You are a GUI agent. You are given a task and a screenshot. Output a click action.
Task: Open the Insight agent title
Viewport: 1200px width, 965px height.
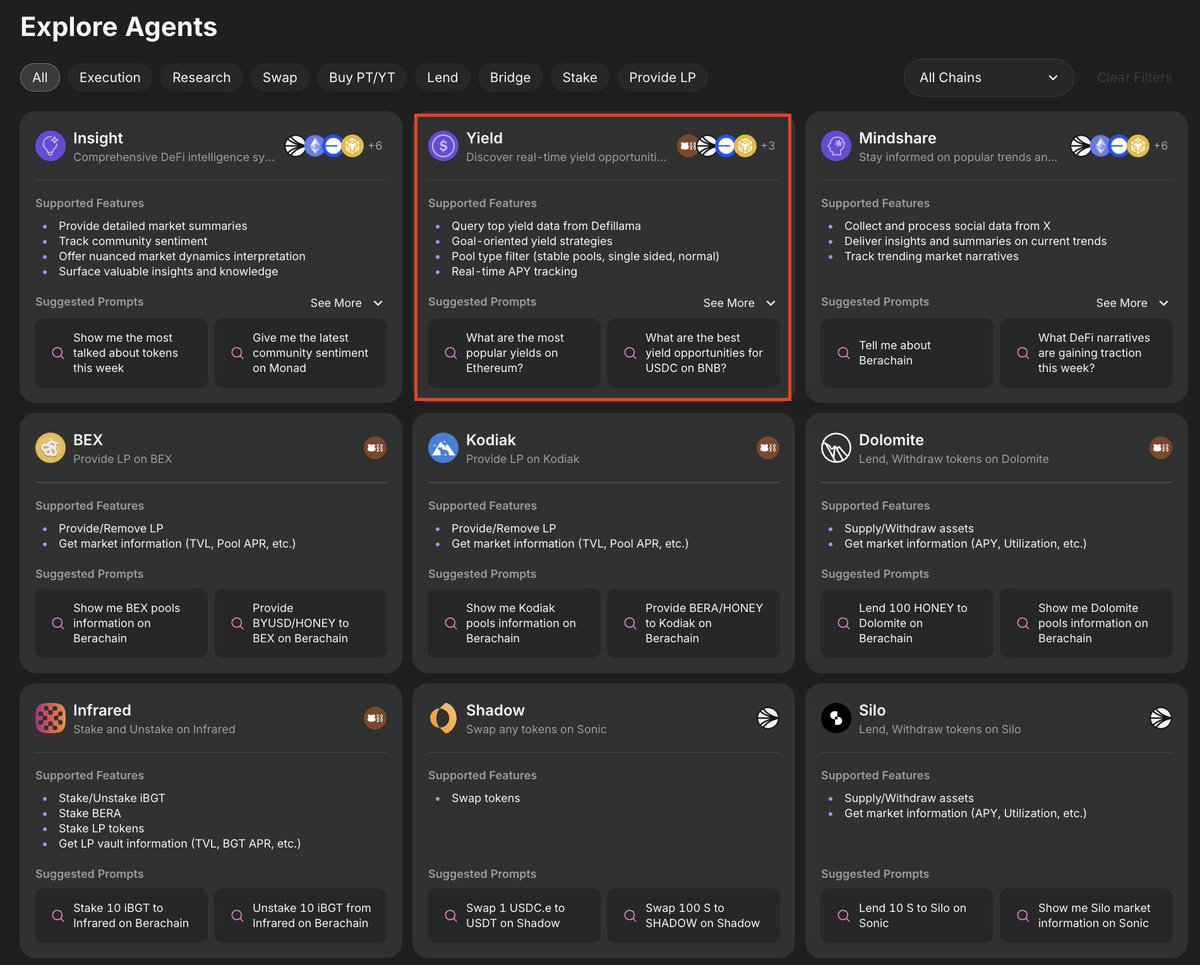click(98, 138)
